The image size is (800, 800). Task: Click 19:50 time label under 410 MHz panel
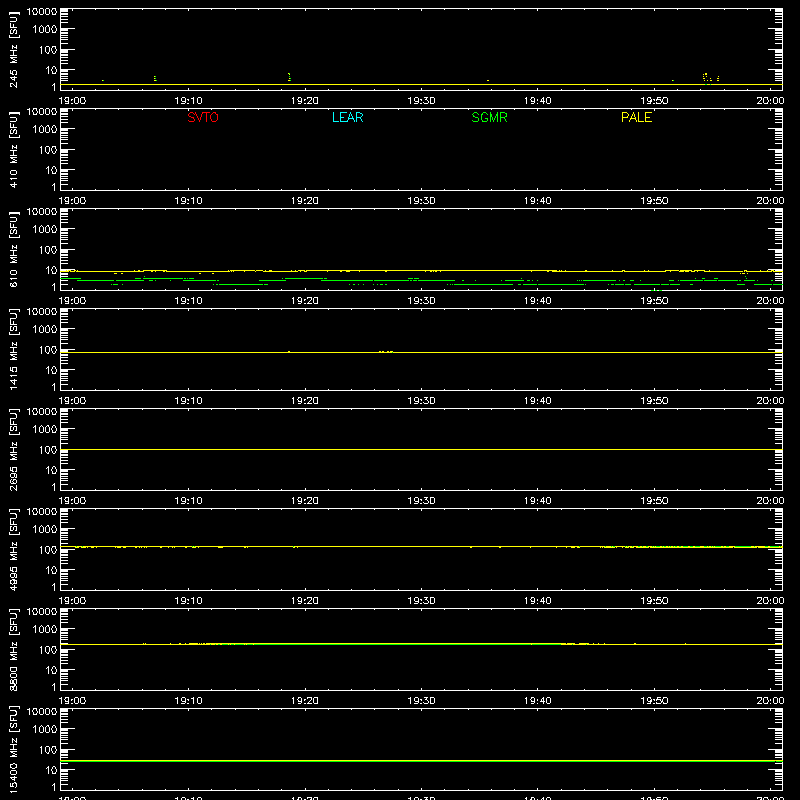pos(654,201)
